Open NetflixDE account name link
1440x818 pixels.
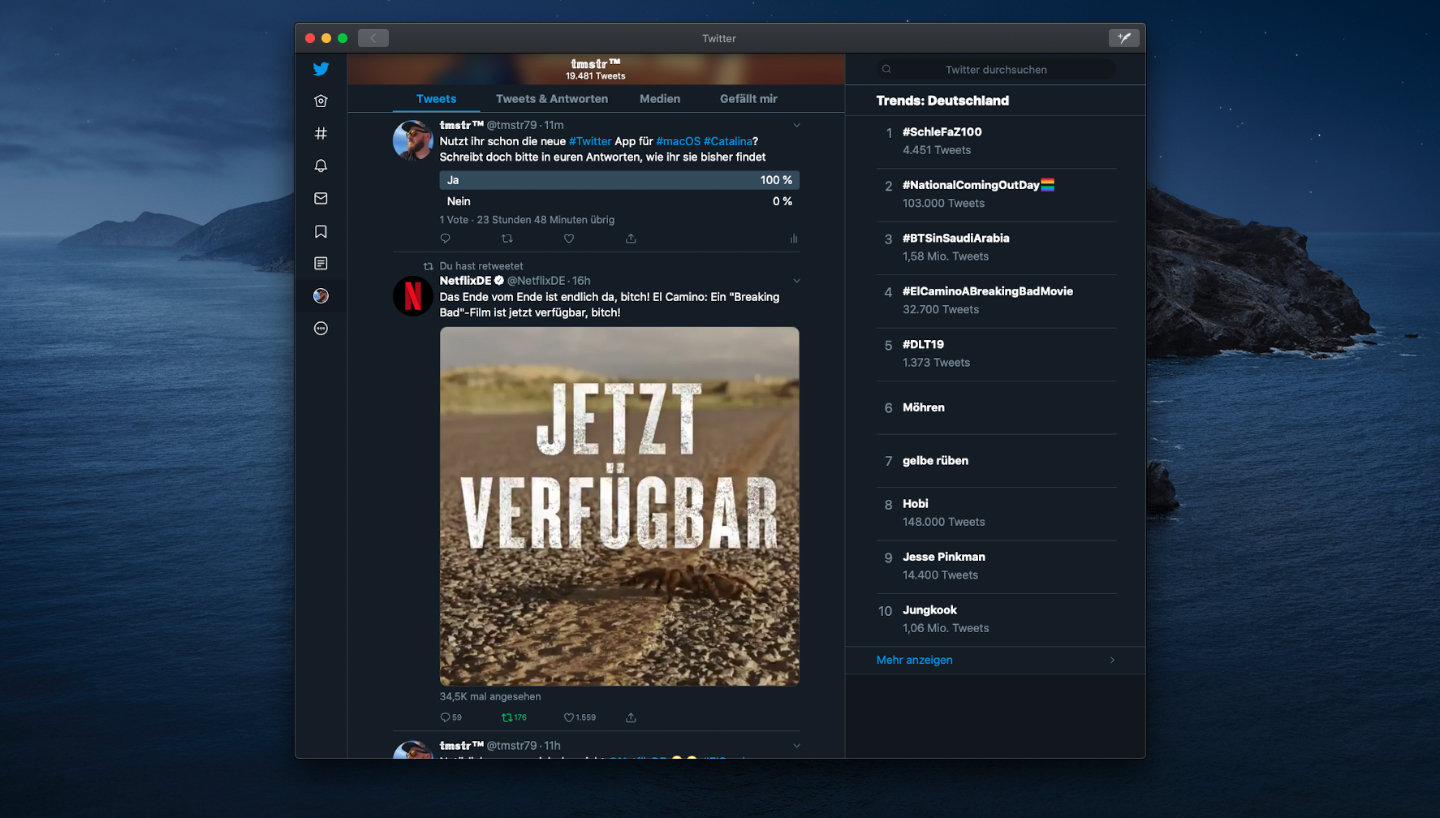tap(466, 281)
